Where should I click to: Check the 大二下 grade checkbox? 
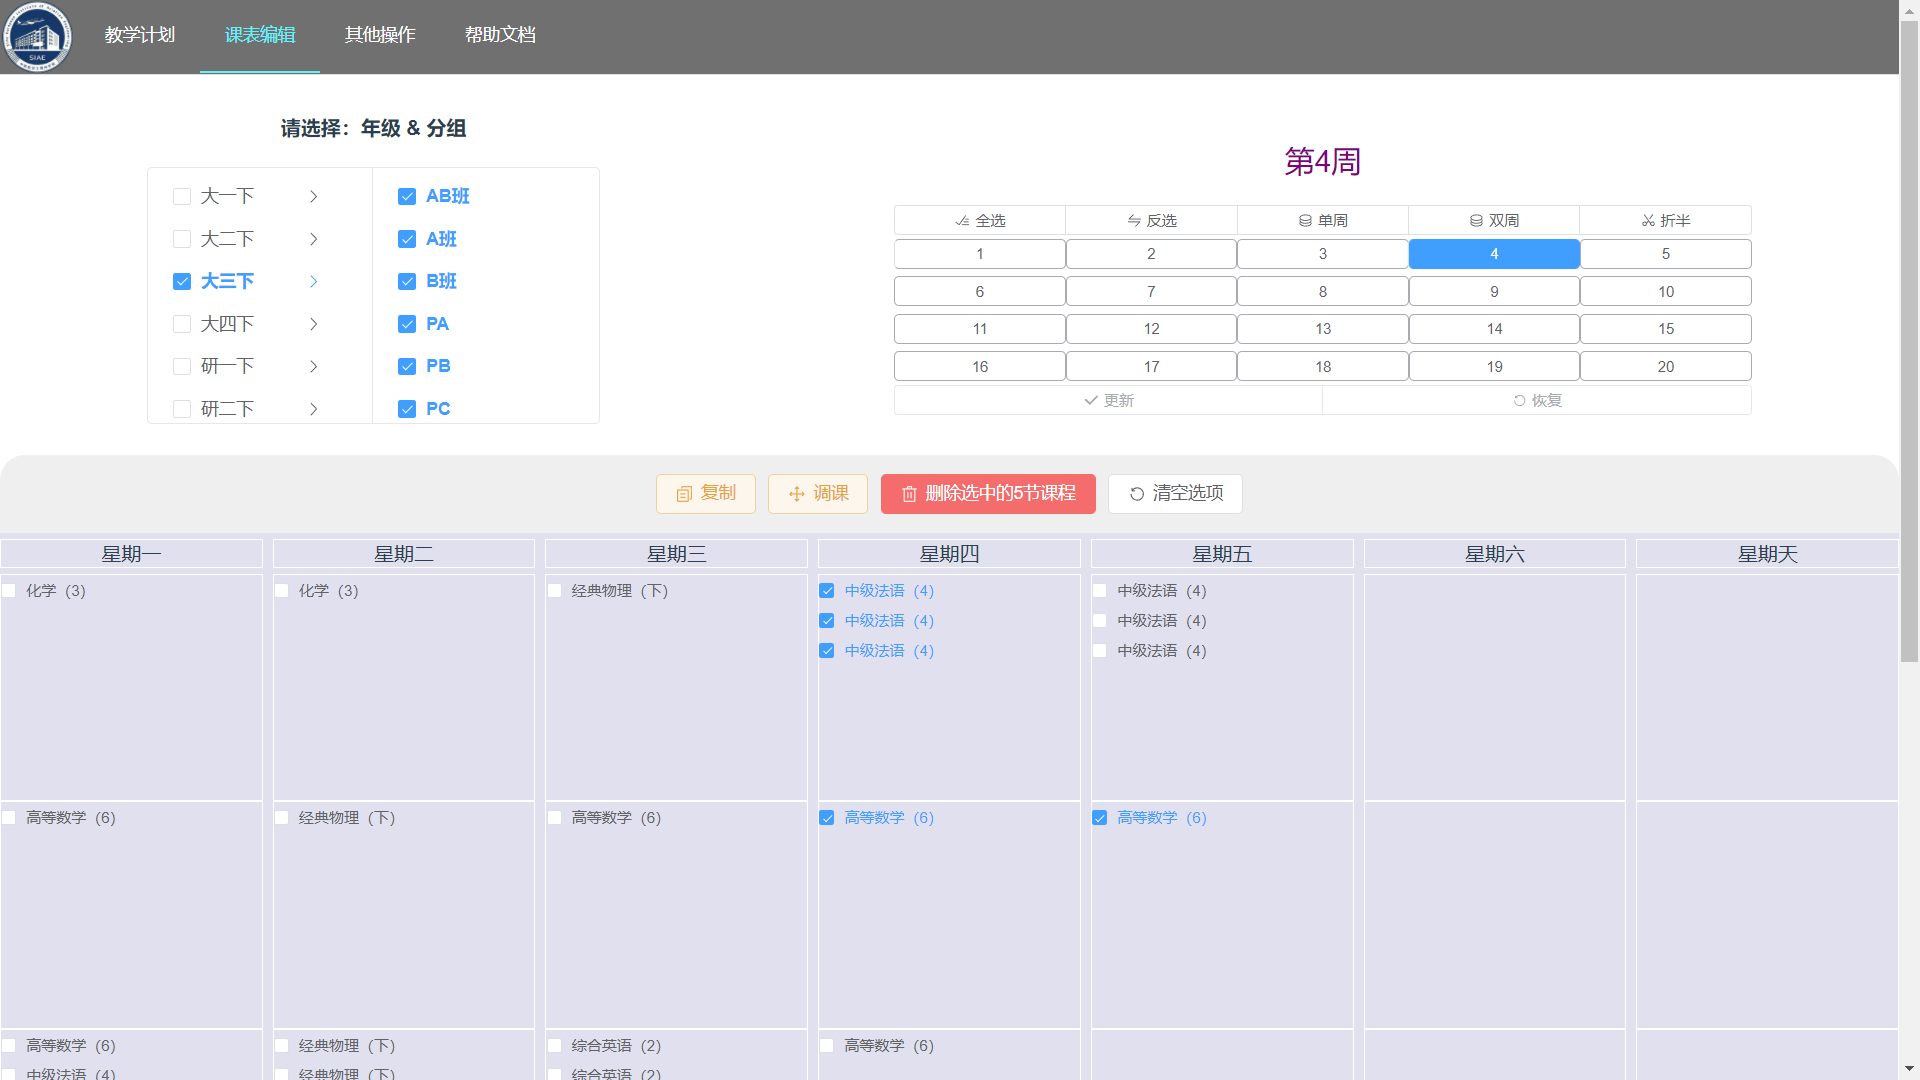pos(182,239)
